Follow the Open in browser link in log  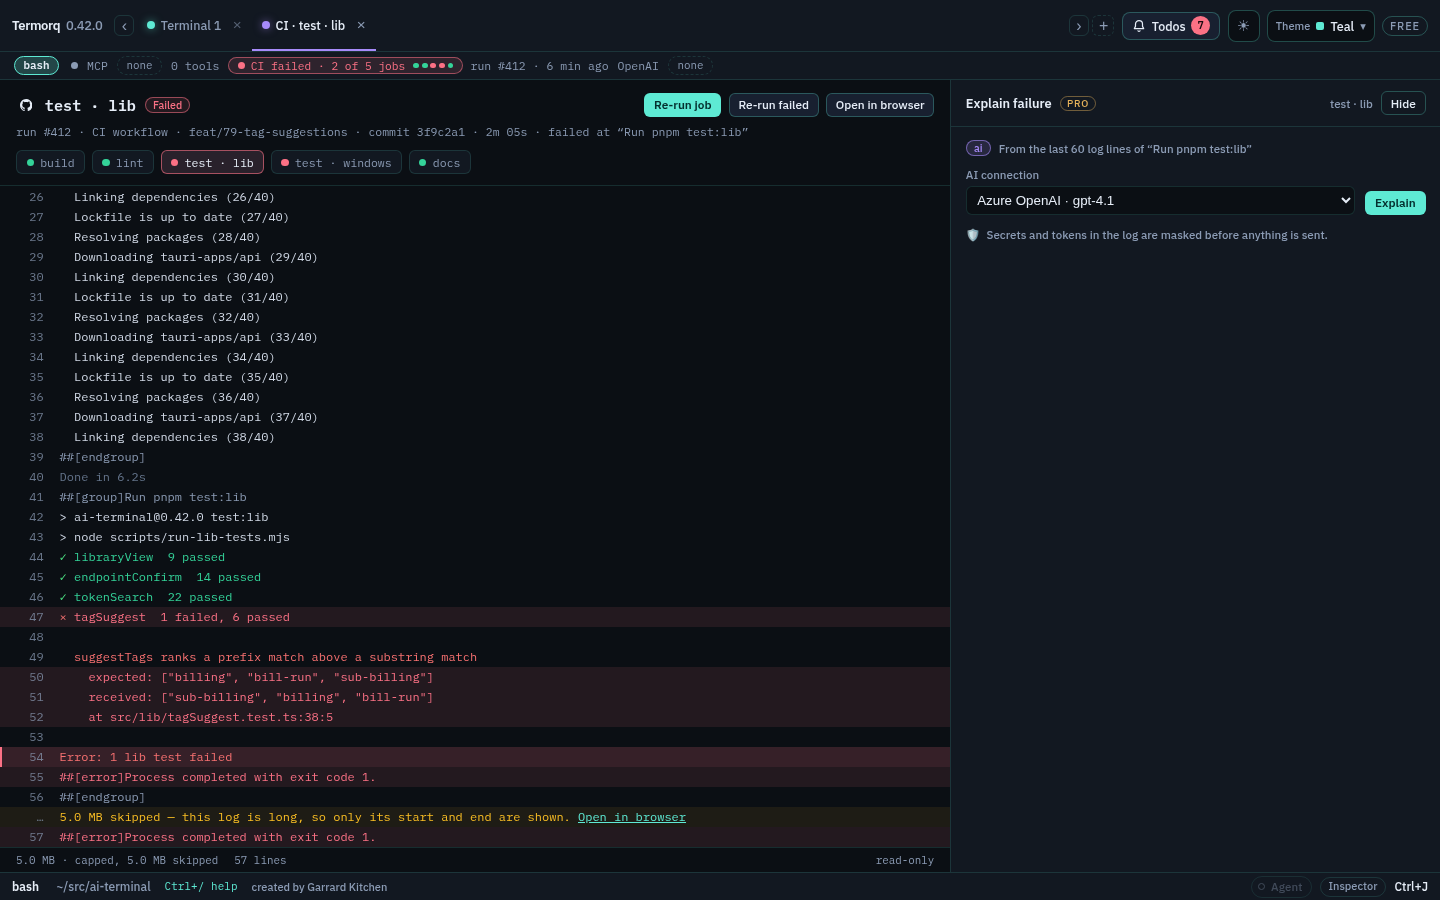632,817
